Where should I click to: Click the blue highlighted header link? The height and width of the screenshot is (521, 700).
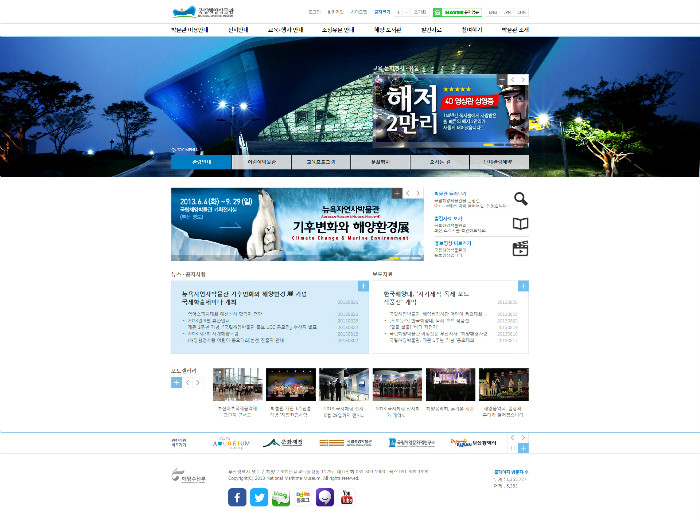[x=382, y=12]
